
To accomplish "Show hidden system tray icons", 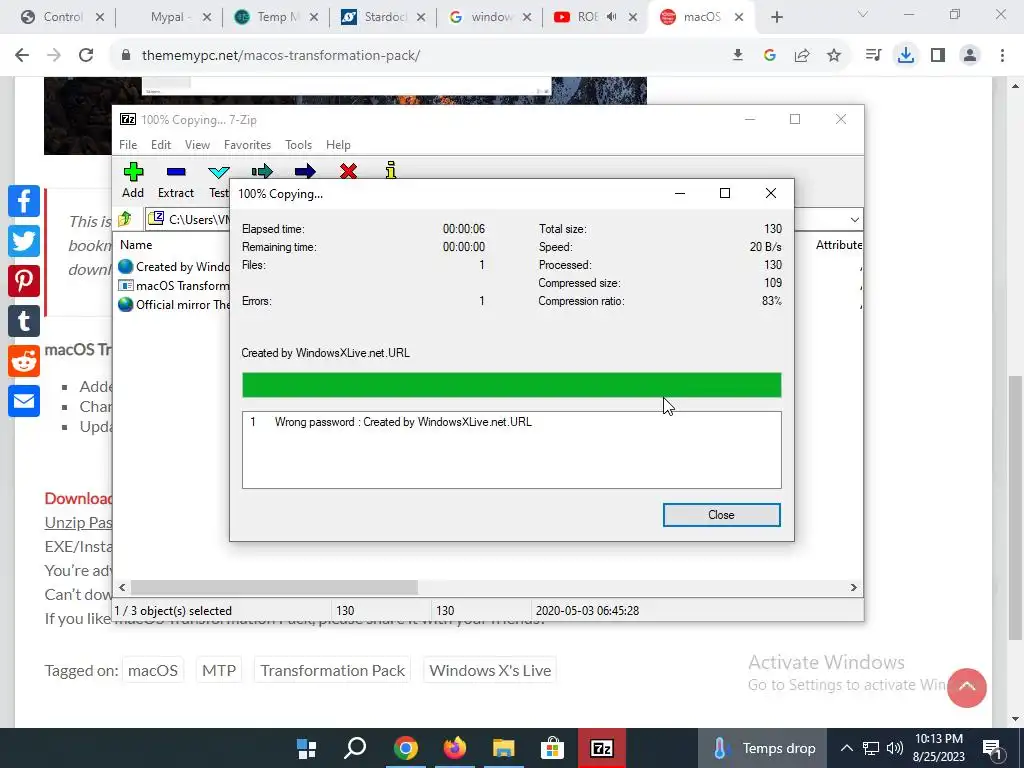I will (x=846, y=748).
